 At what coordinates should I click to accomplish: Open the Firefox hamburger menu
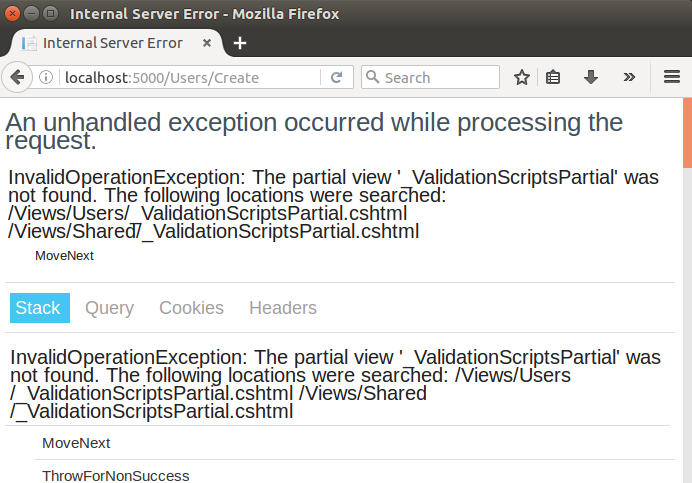coord(672,77)
